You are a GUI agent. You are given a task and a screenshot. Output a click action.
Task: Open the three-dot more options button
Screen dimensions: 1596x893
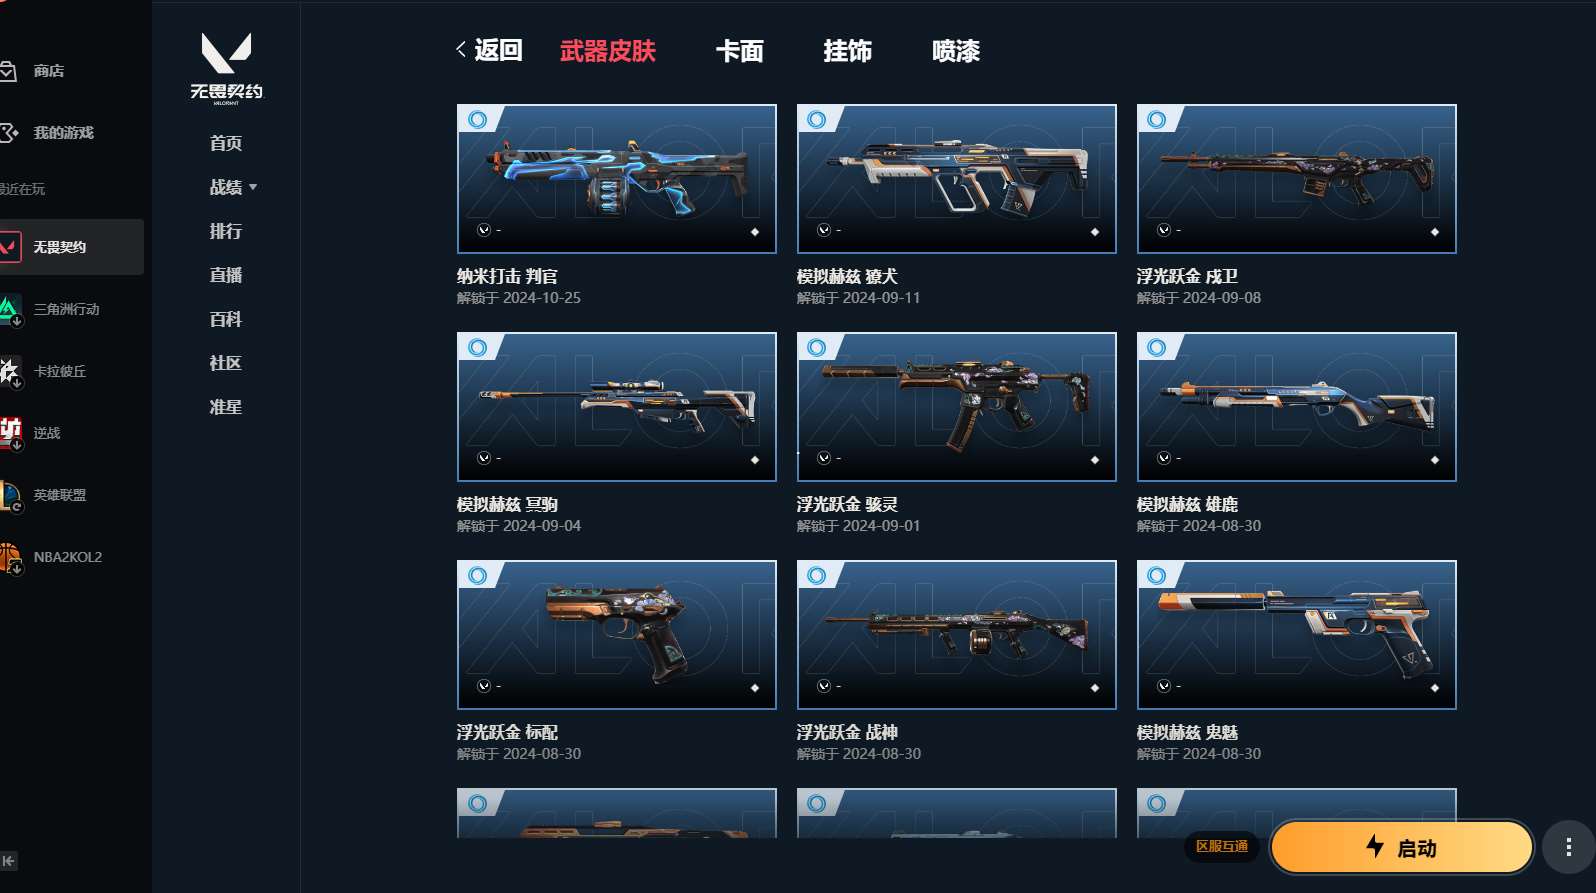(x=1568, y=847)
